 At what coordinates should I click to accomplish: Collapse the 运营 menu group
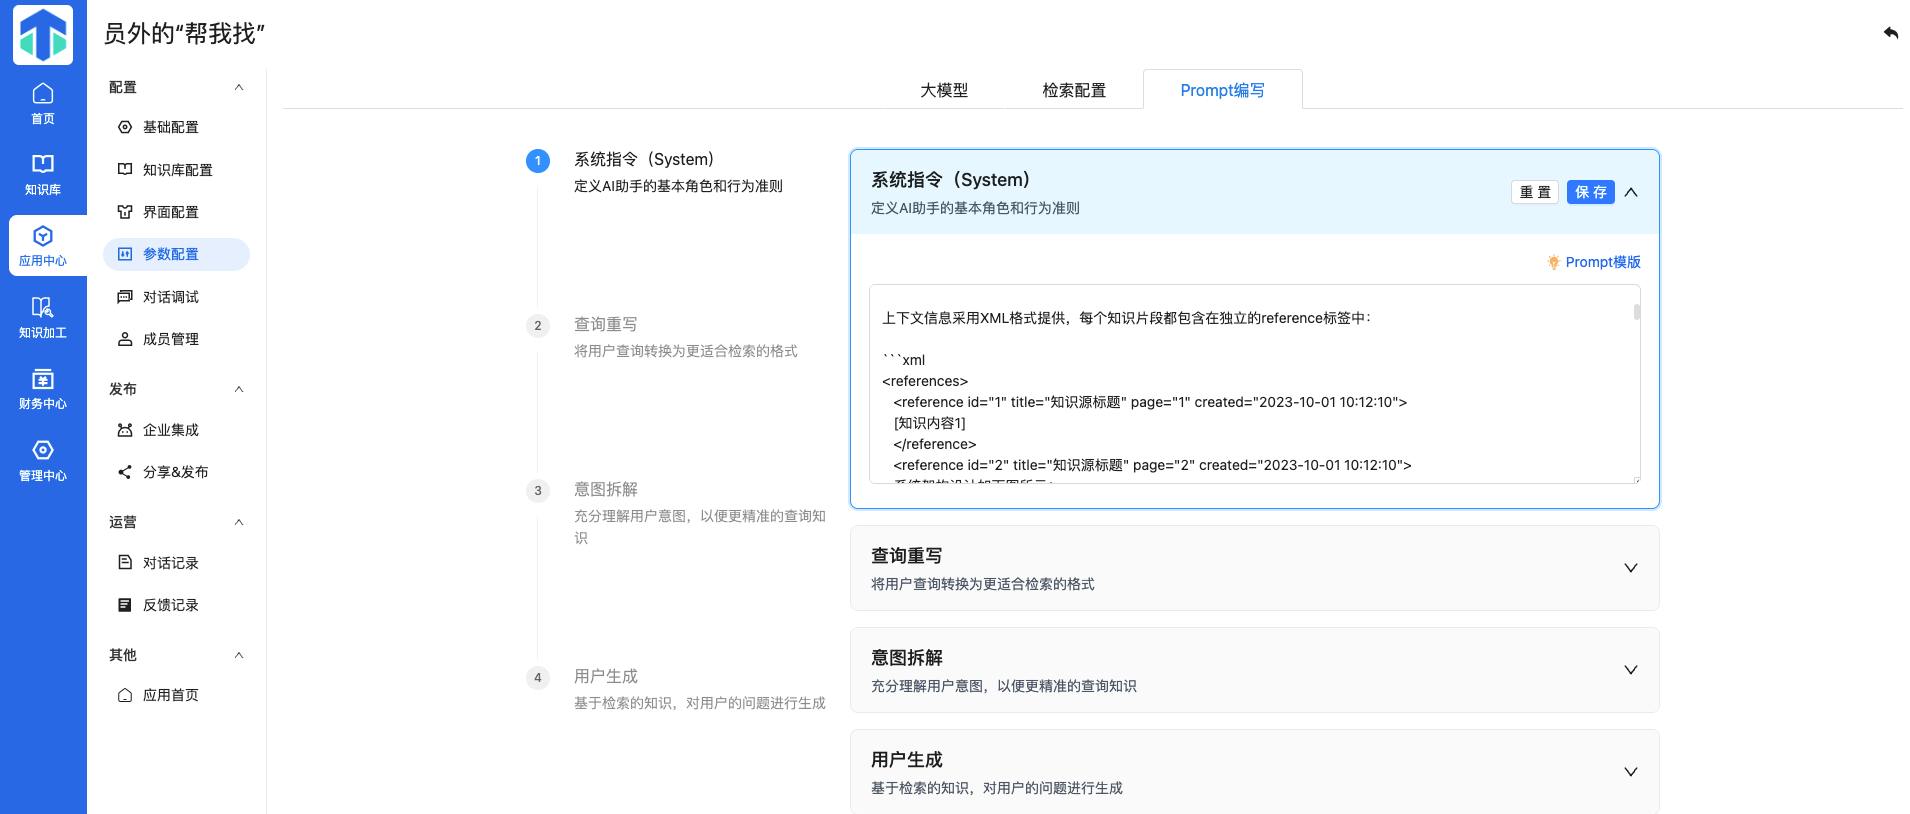coord(239,522)
